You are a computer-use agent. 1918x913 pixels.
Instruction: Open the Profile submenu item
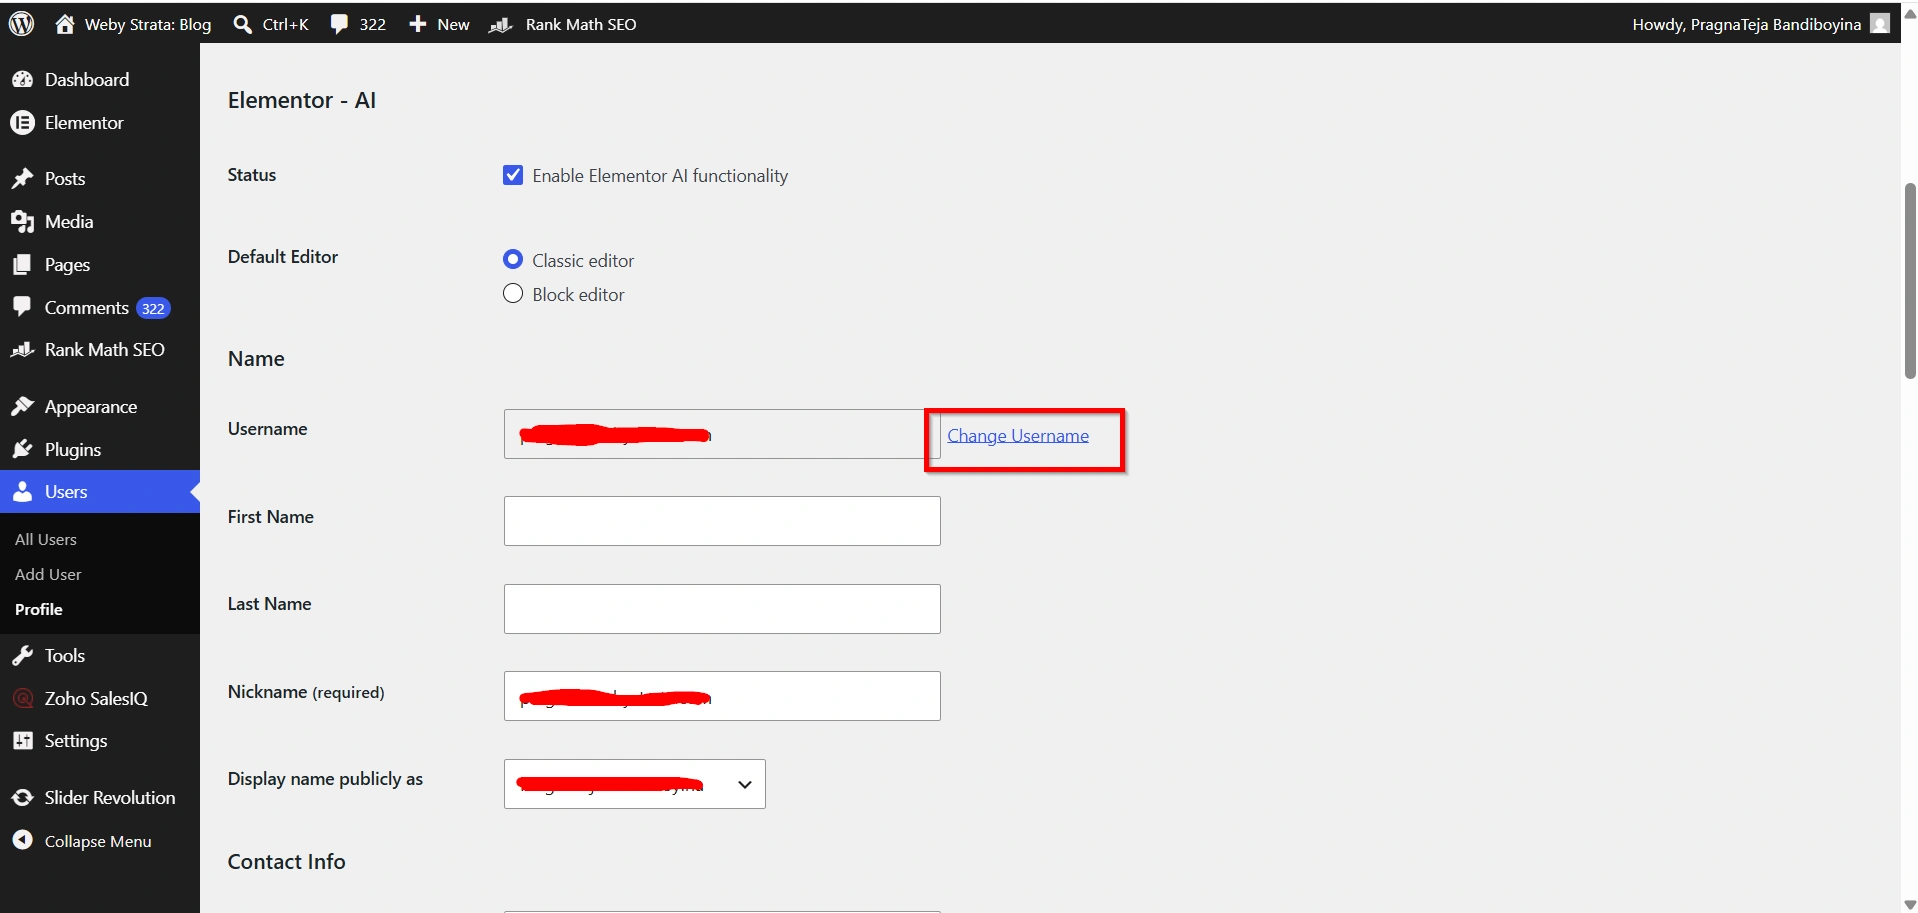click(x=39, y=610)
